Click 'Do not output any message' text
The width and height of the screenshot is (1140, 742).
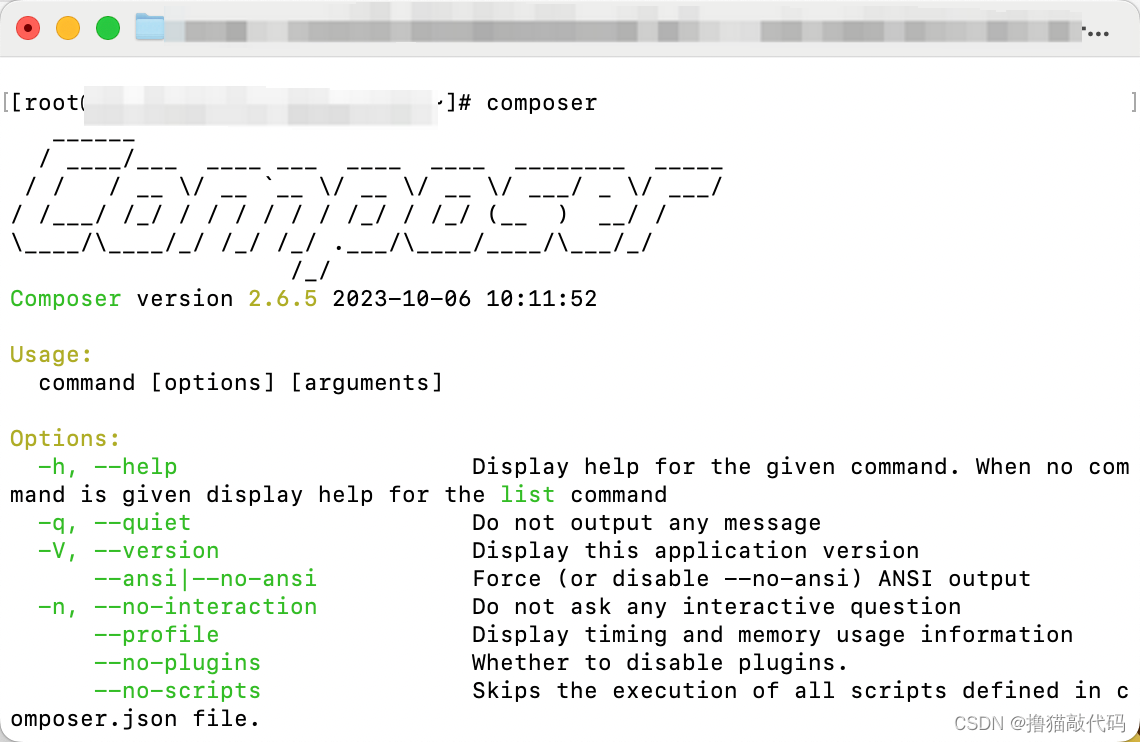646,523
